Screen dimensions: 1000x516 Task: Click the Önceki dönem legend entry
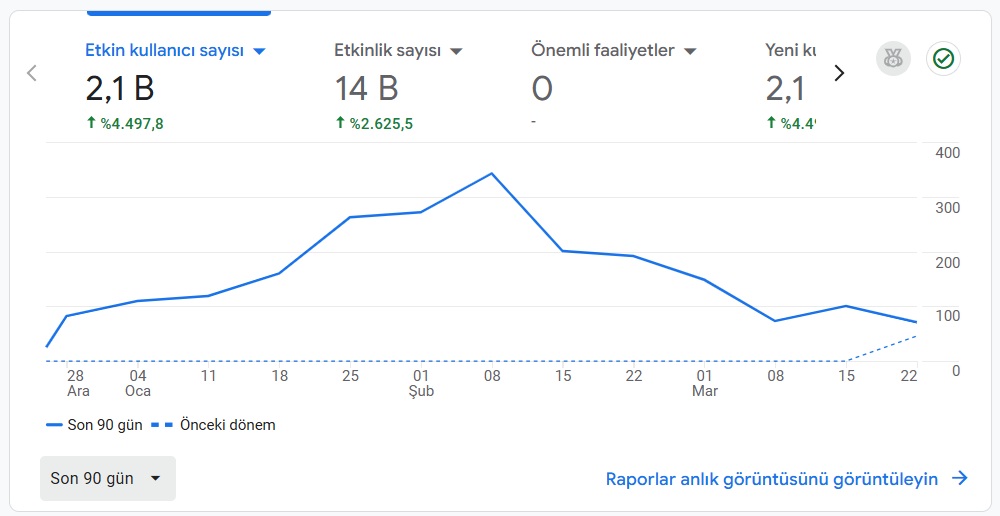point(214,425)
